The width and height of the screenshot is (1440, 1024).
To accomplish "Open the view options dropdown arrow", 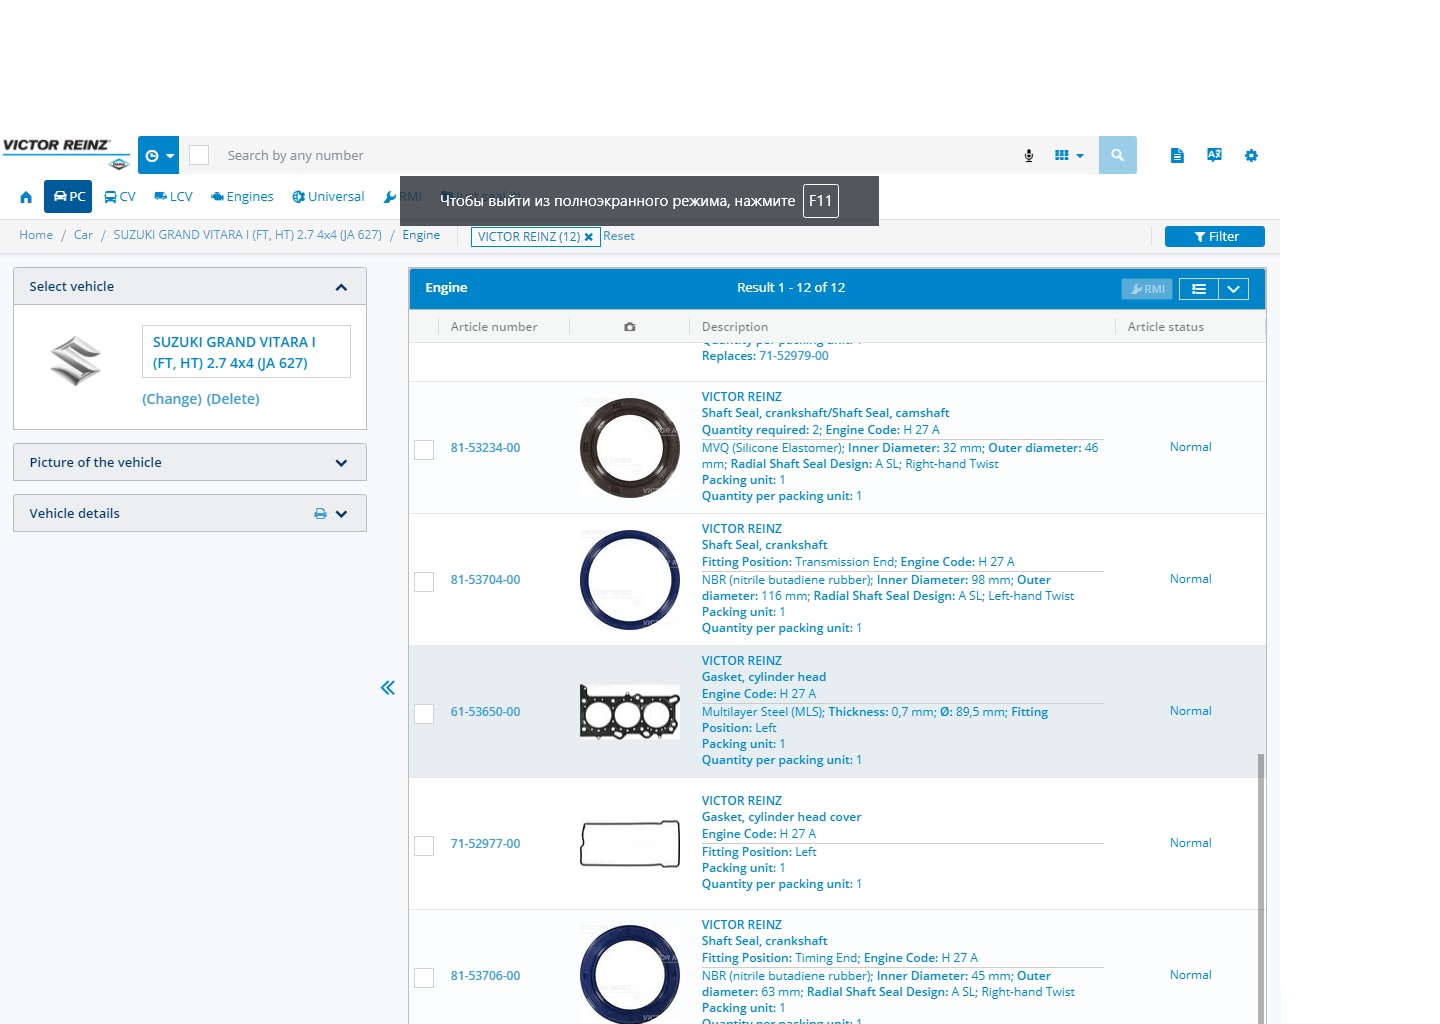I will tap(1233, 289).
